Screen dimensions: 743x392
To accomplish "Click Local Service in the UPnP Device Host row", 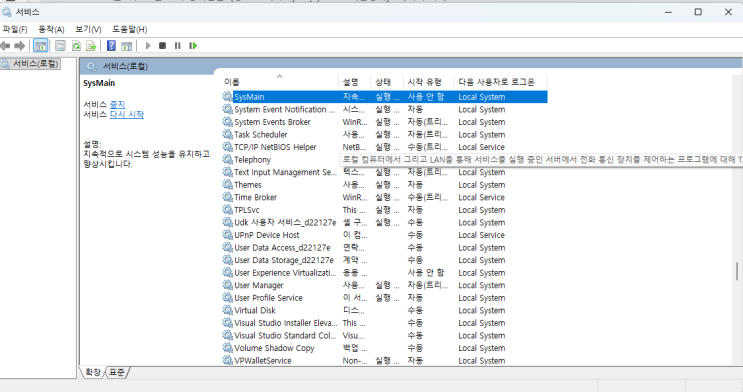I will pyautogui.click(x=481, y=235).
